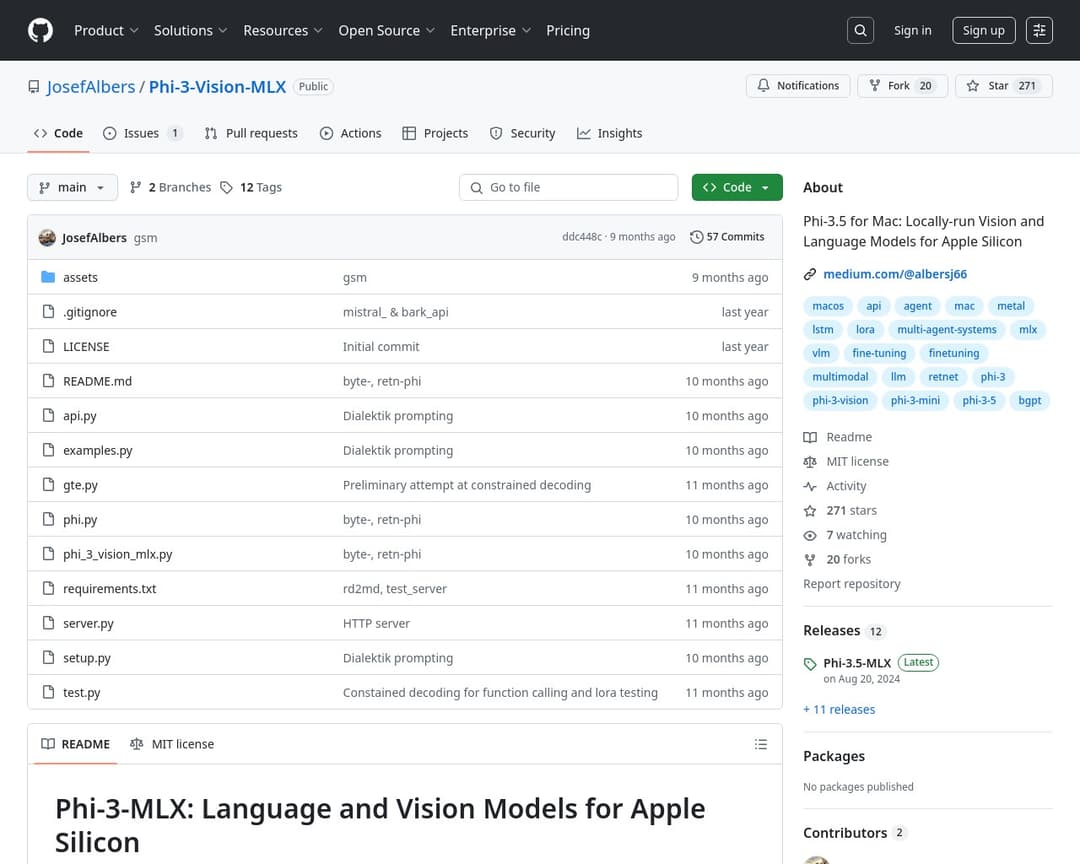The width and height of the screenshot is (1080, 864).
Task: Switch to the Pull requests tab
Action: click(251, 134)
